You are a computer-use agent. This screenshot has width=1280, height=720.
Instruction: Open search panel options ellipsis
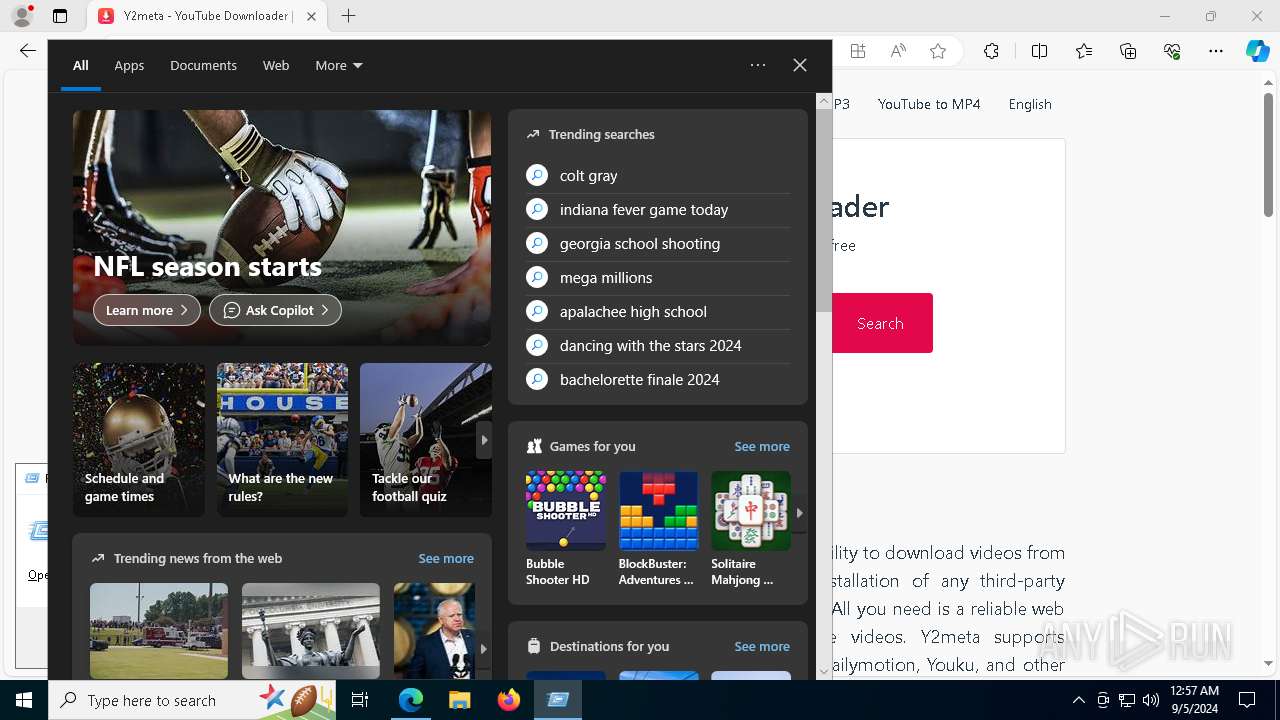point(758,65)
